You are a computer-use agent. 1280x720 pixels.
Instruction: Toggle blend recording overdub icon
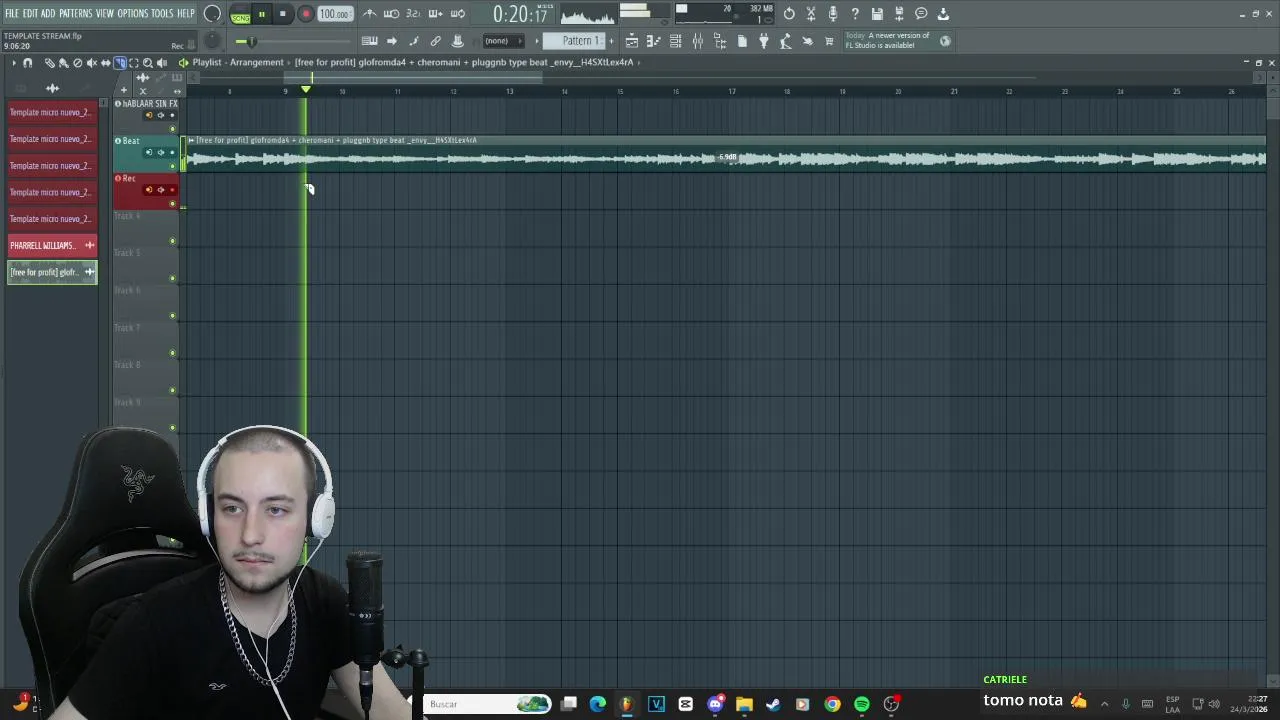pyautogui.click(x=436, y=14)
